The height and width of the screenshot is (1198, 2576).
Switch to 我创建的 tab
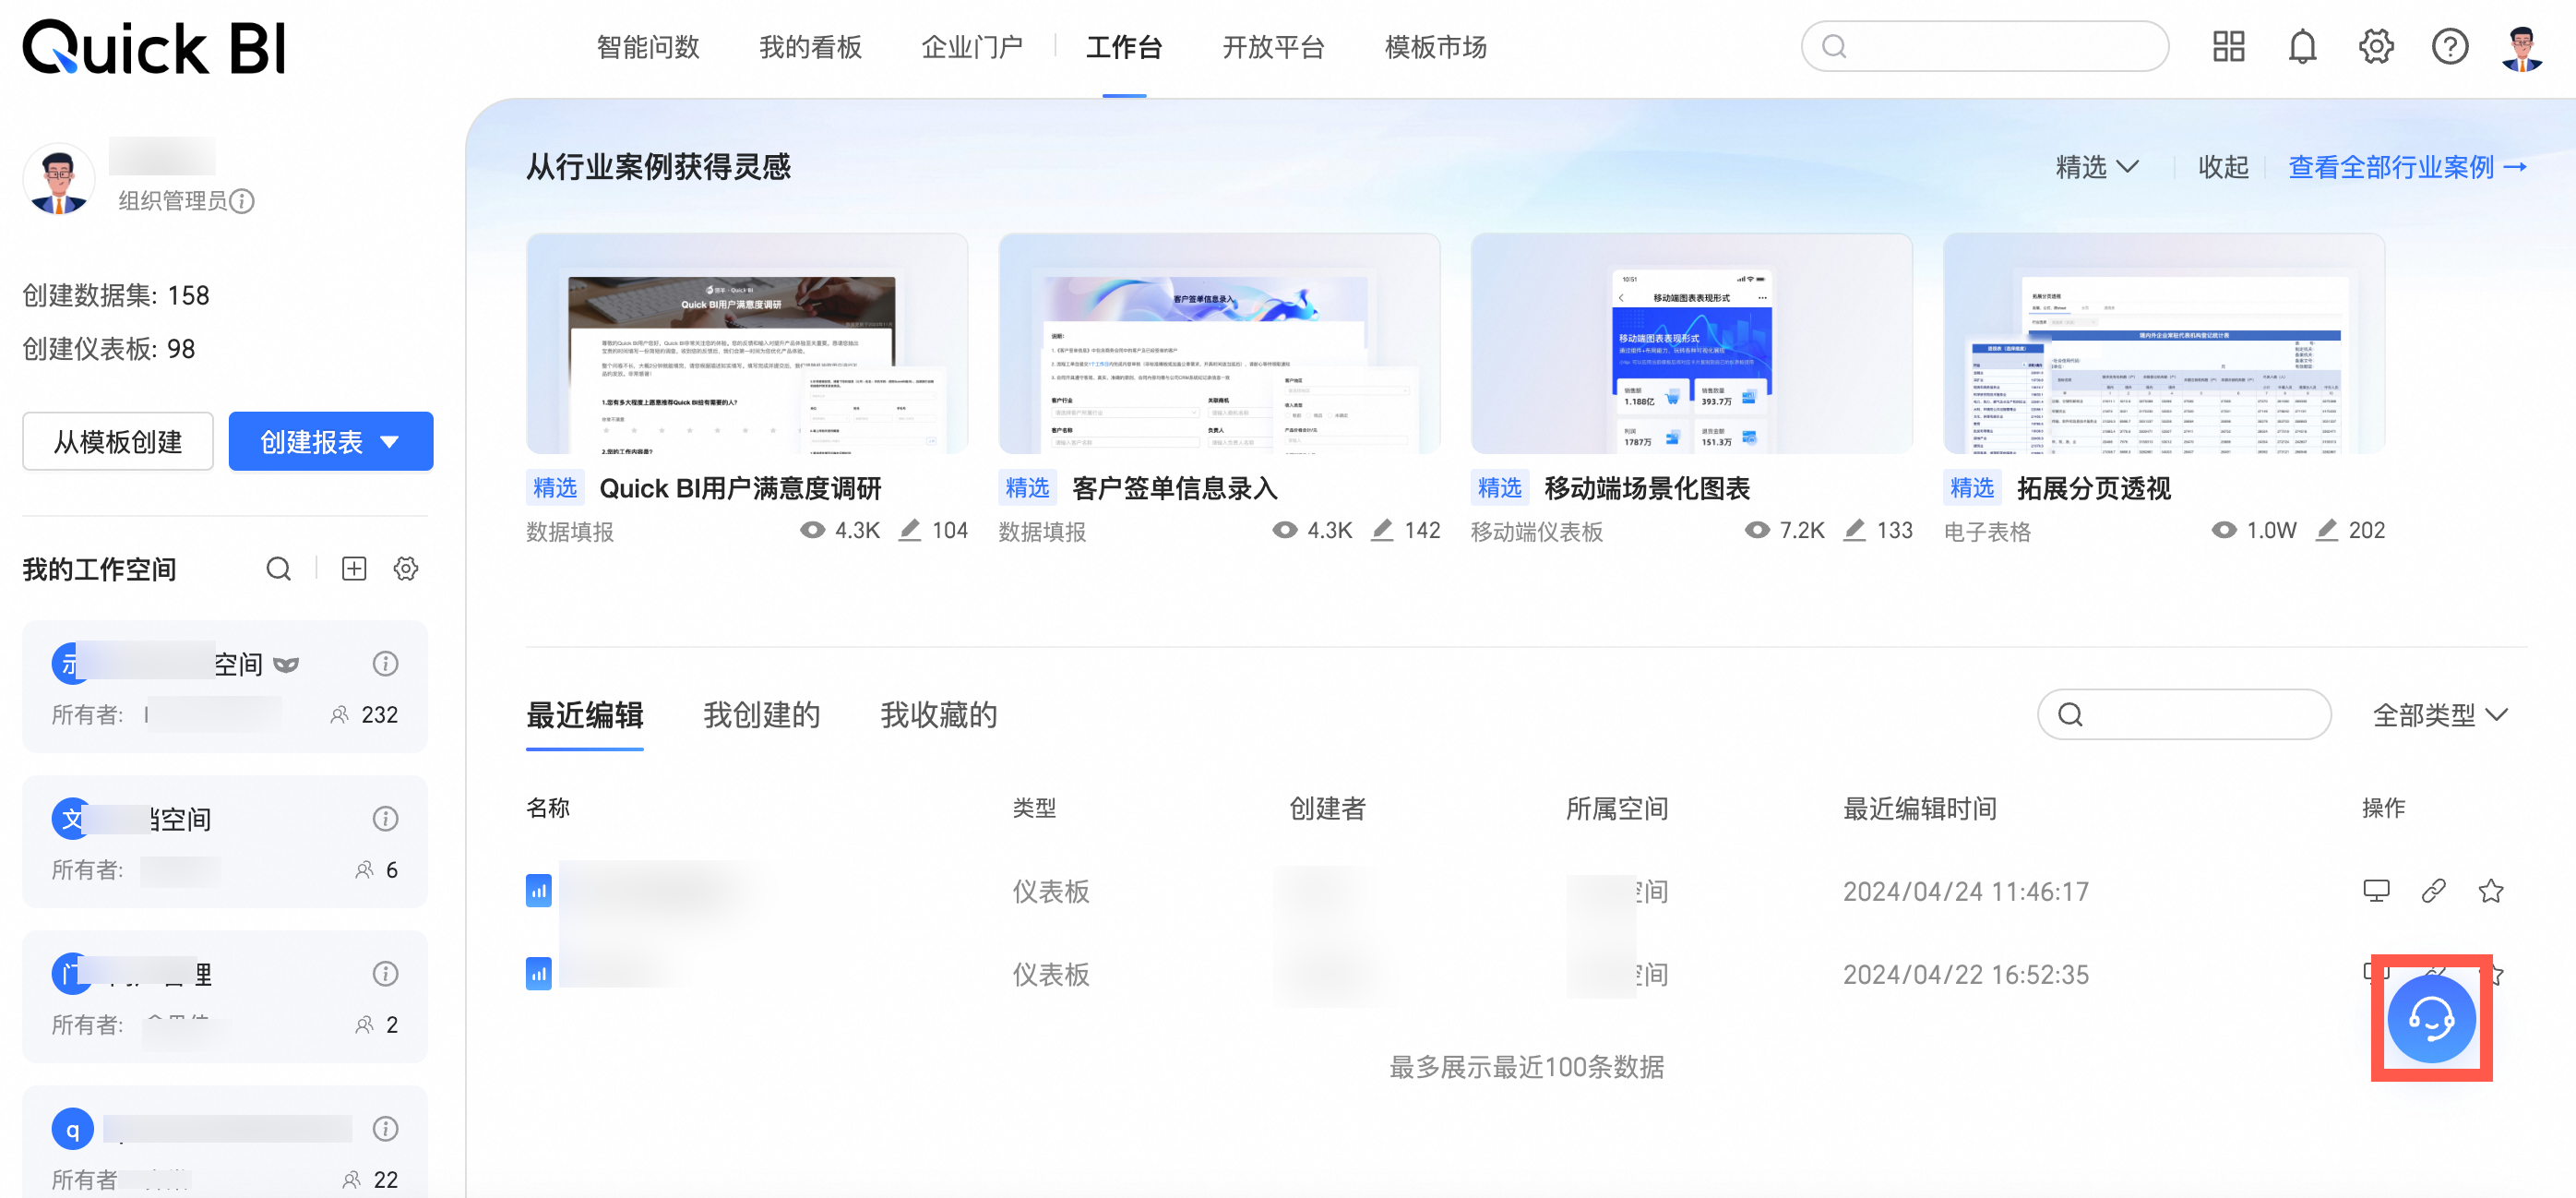[x=761, y=715]
